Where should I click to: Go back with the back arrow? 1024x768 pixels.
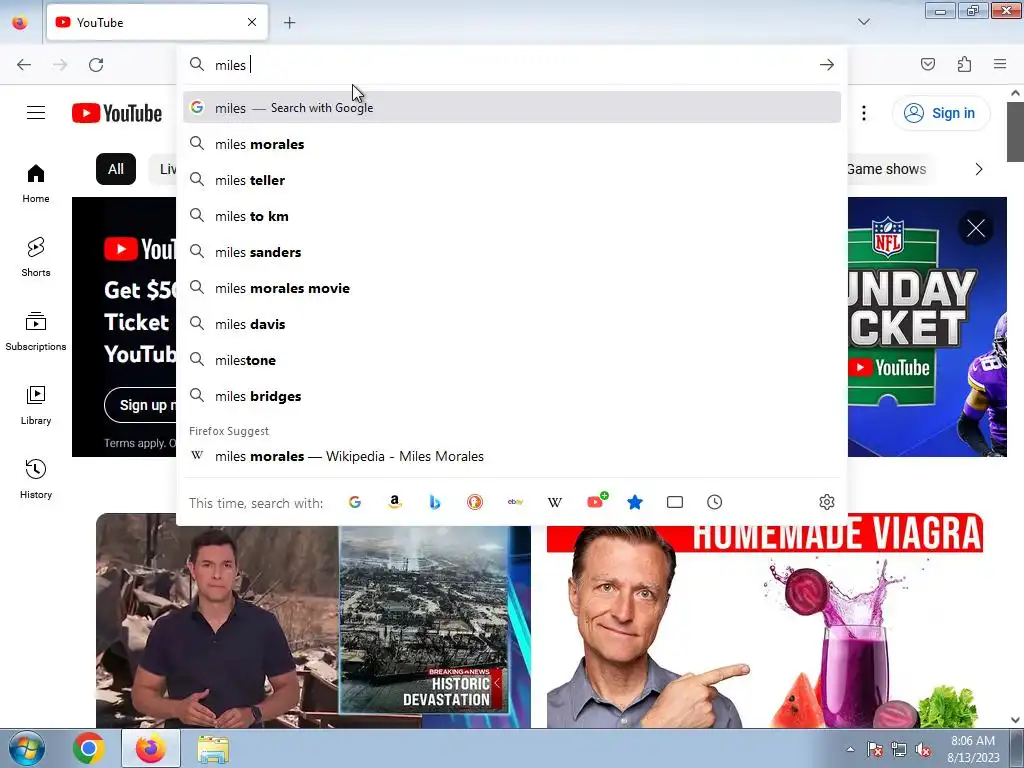coord(24,65)
